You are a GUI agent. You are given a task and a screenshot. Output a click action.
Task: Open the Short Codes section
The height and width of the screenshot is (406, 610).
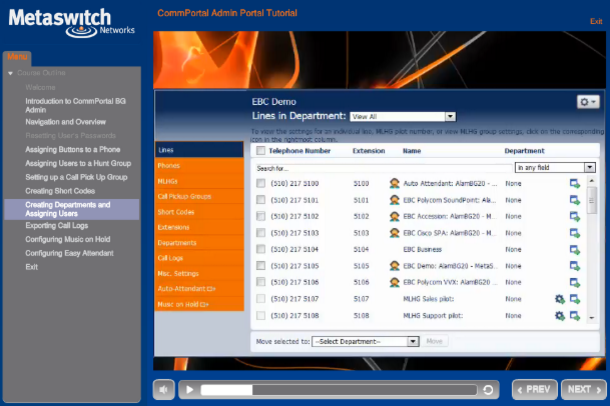point(199,212)
